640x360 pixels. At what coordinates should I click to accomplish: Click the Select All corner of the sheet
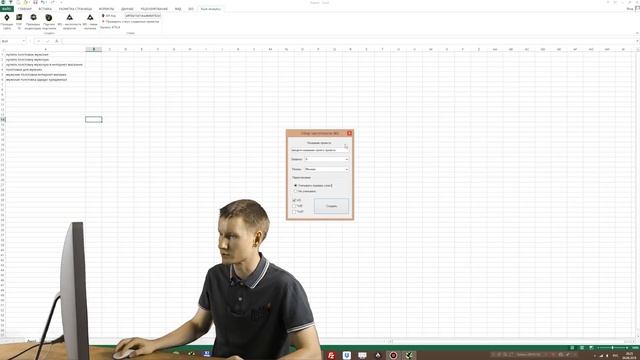2,49
